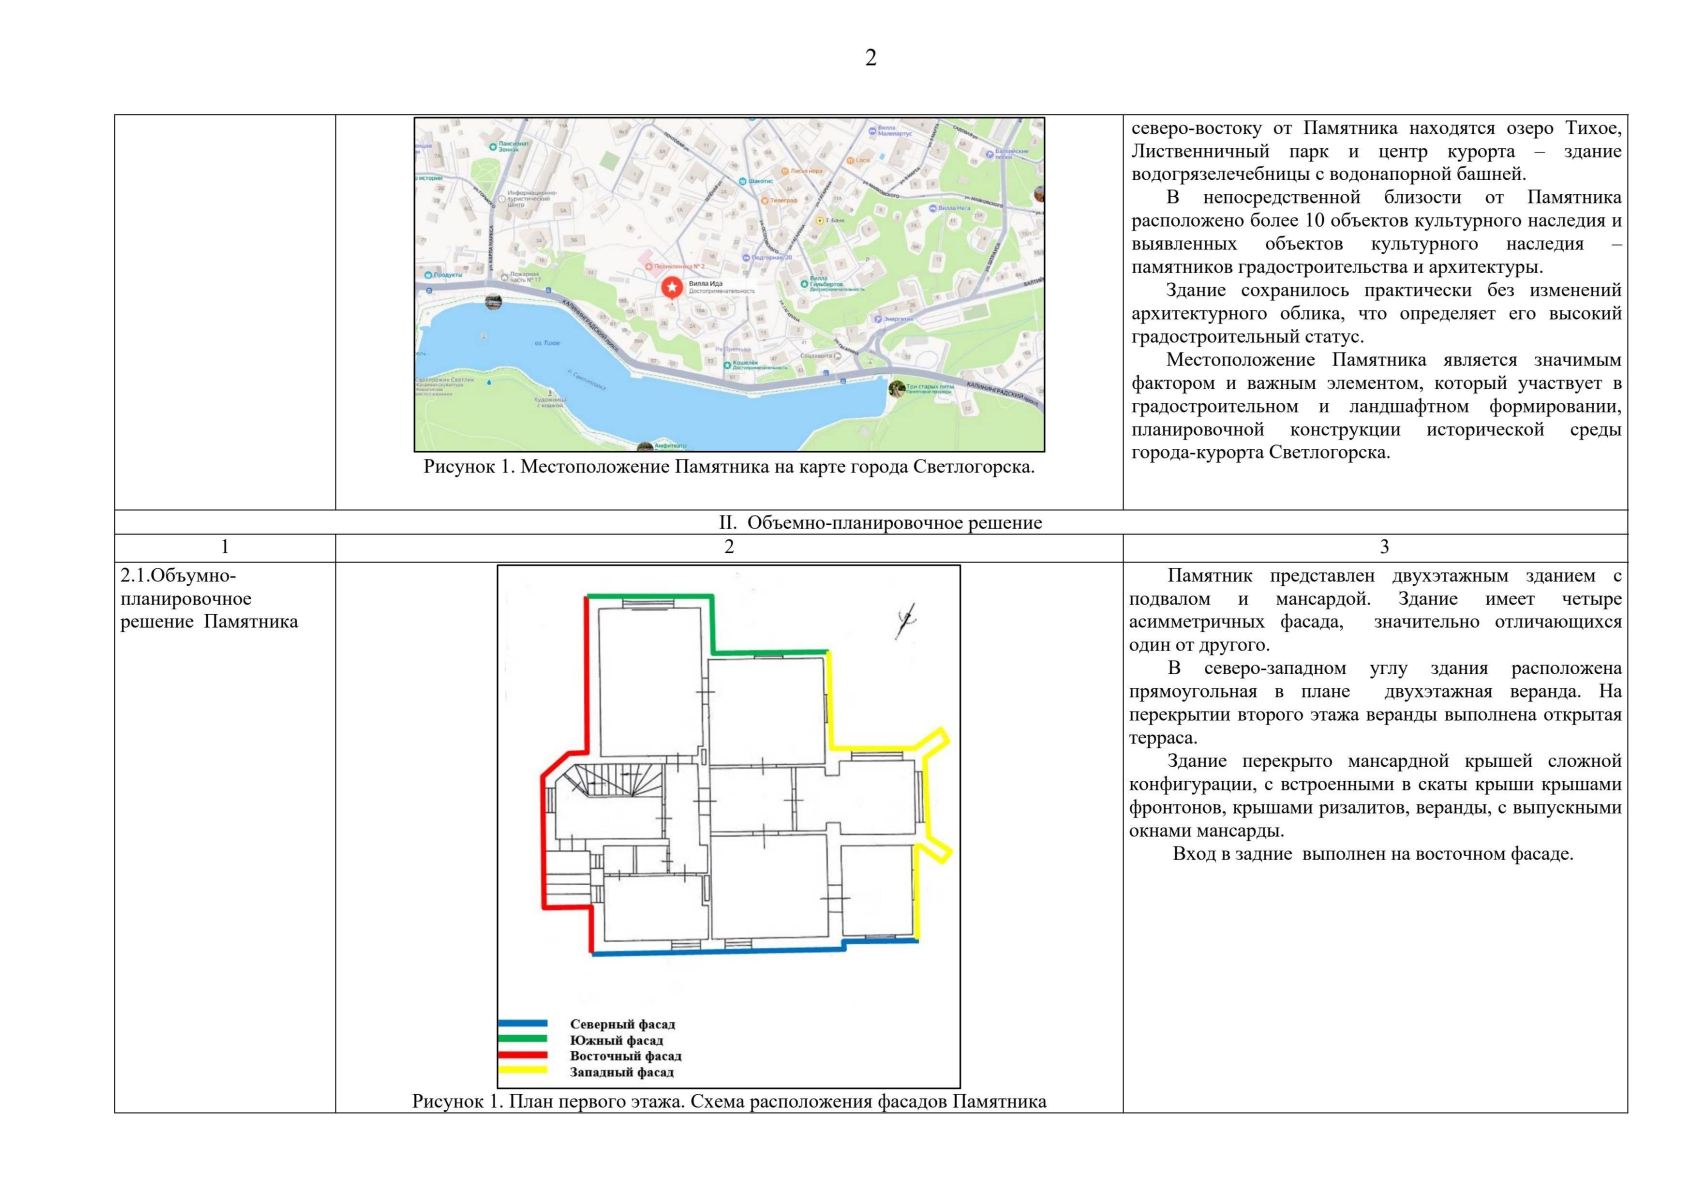Select the Local restaurant marker icon
Image resolution: width=1697 pixels, height=1200 pixels.
click(849, 160)
